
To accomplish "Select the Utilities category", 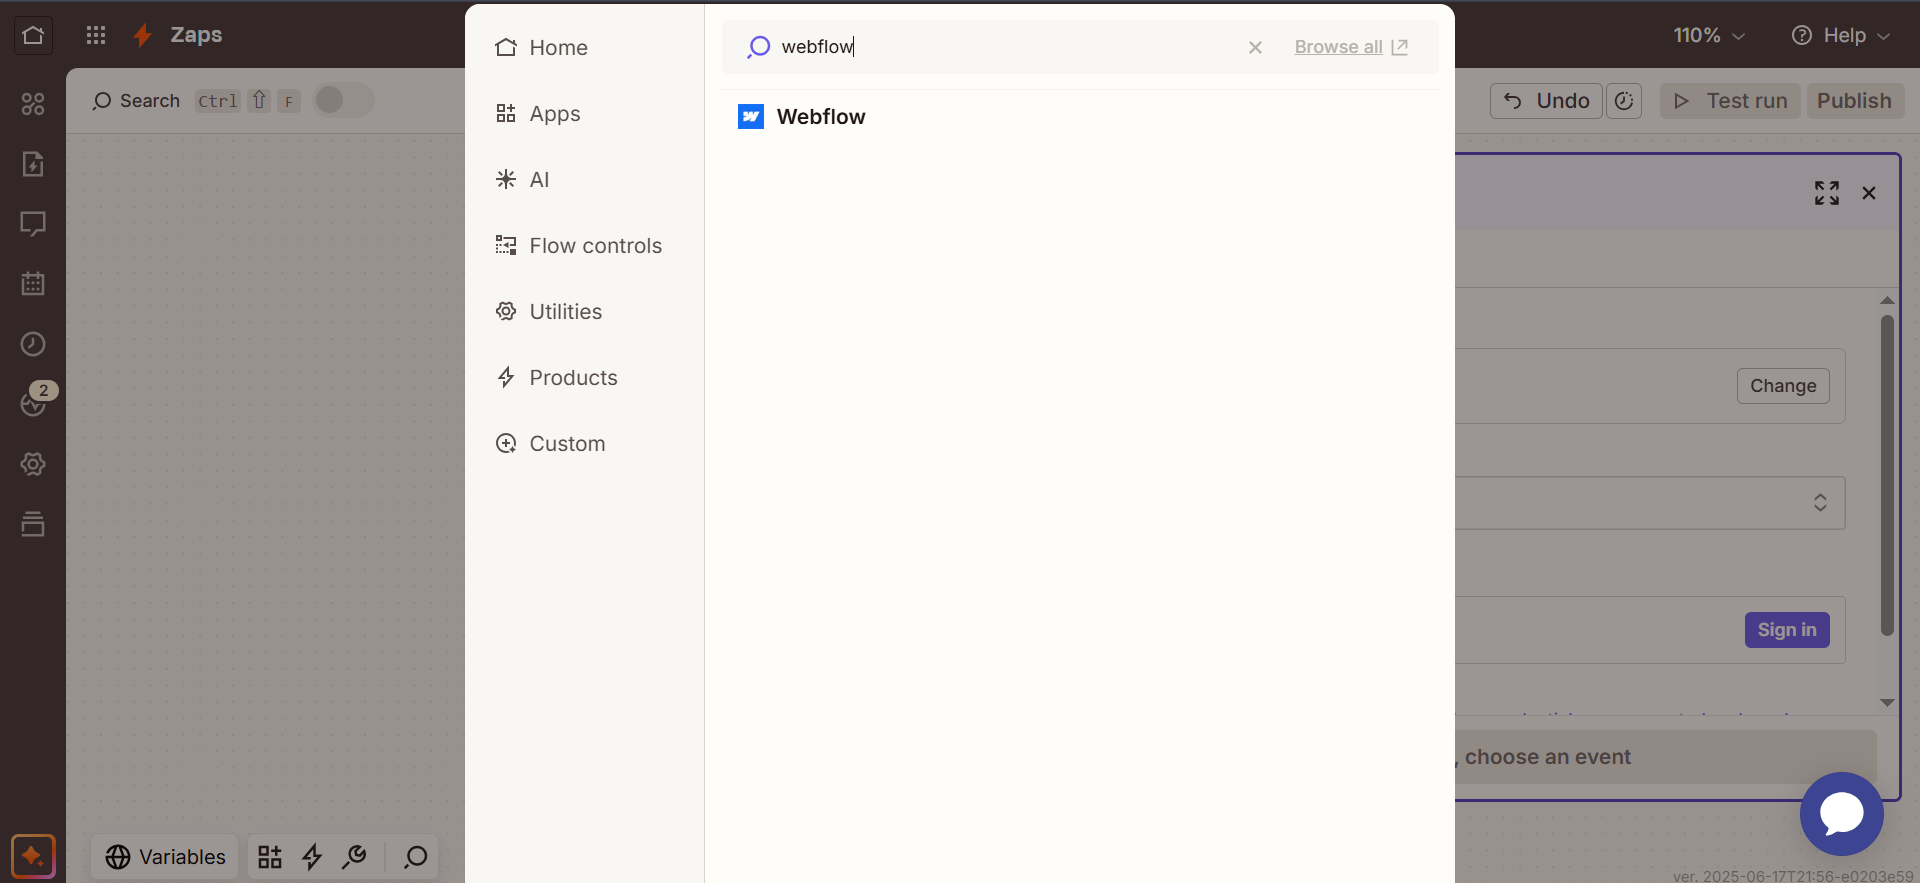I will pyautogui.click(x=585, y=312).
